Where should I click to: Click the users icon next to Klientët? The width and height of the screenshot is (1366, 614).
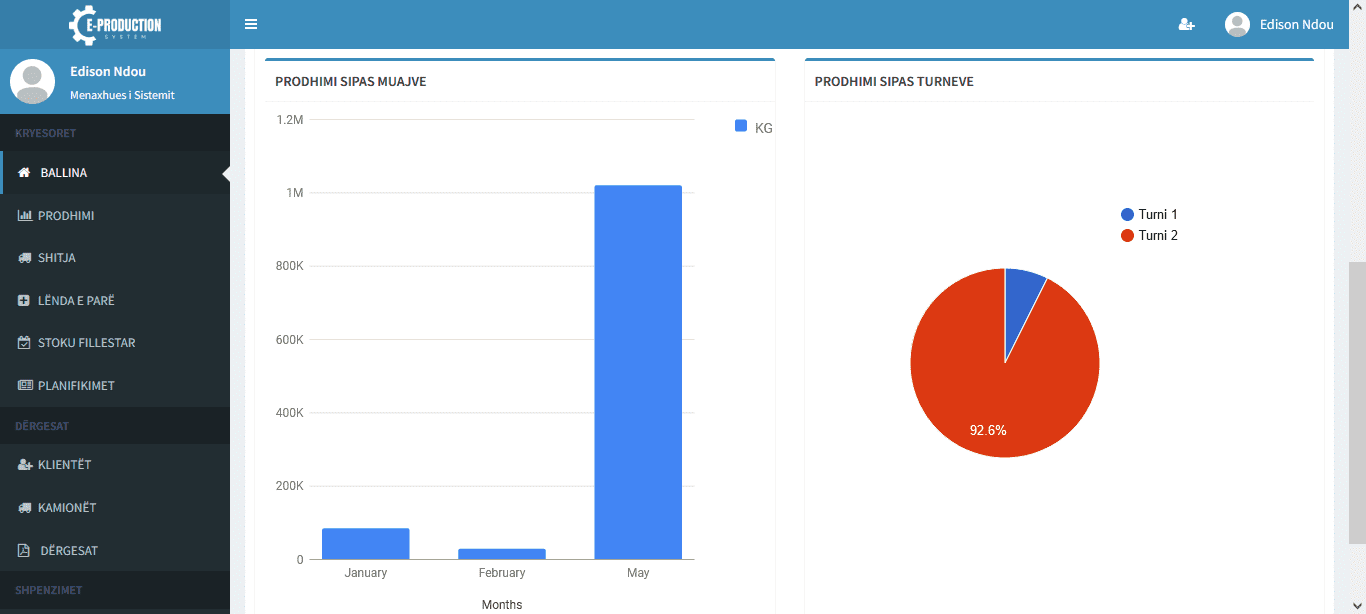tap(25, 465)
